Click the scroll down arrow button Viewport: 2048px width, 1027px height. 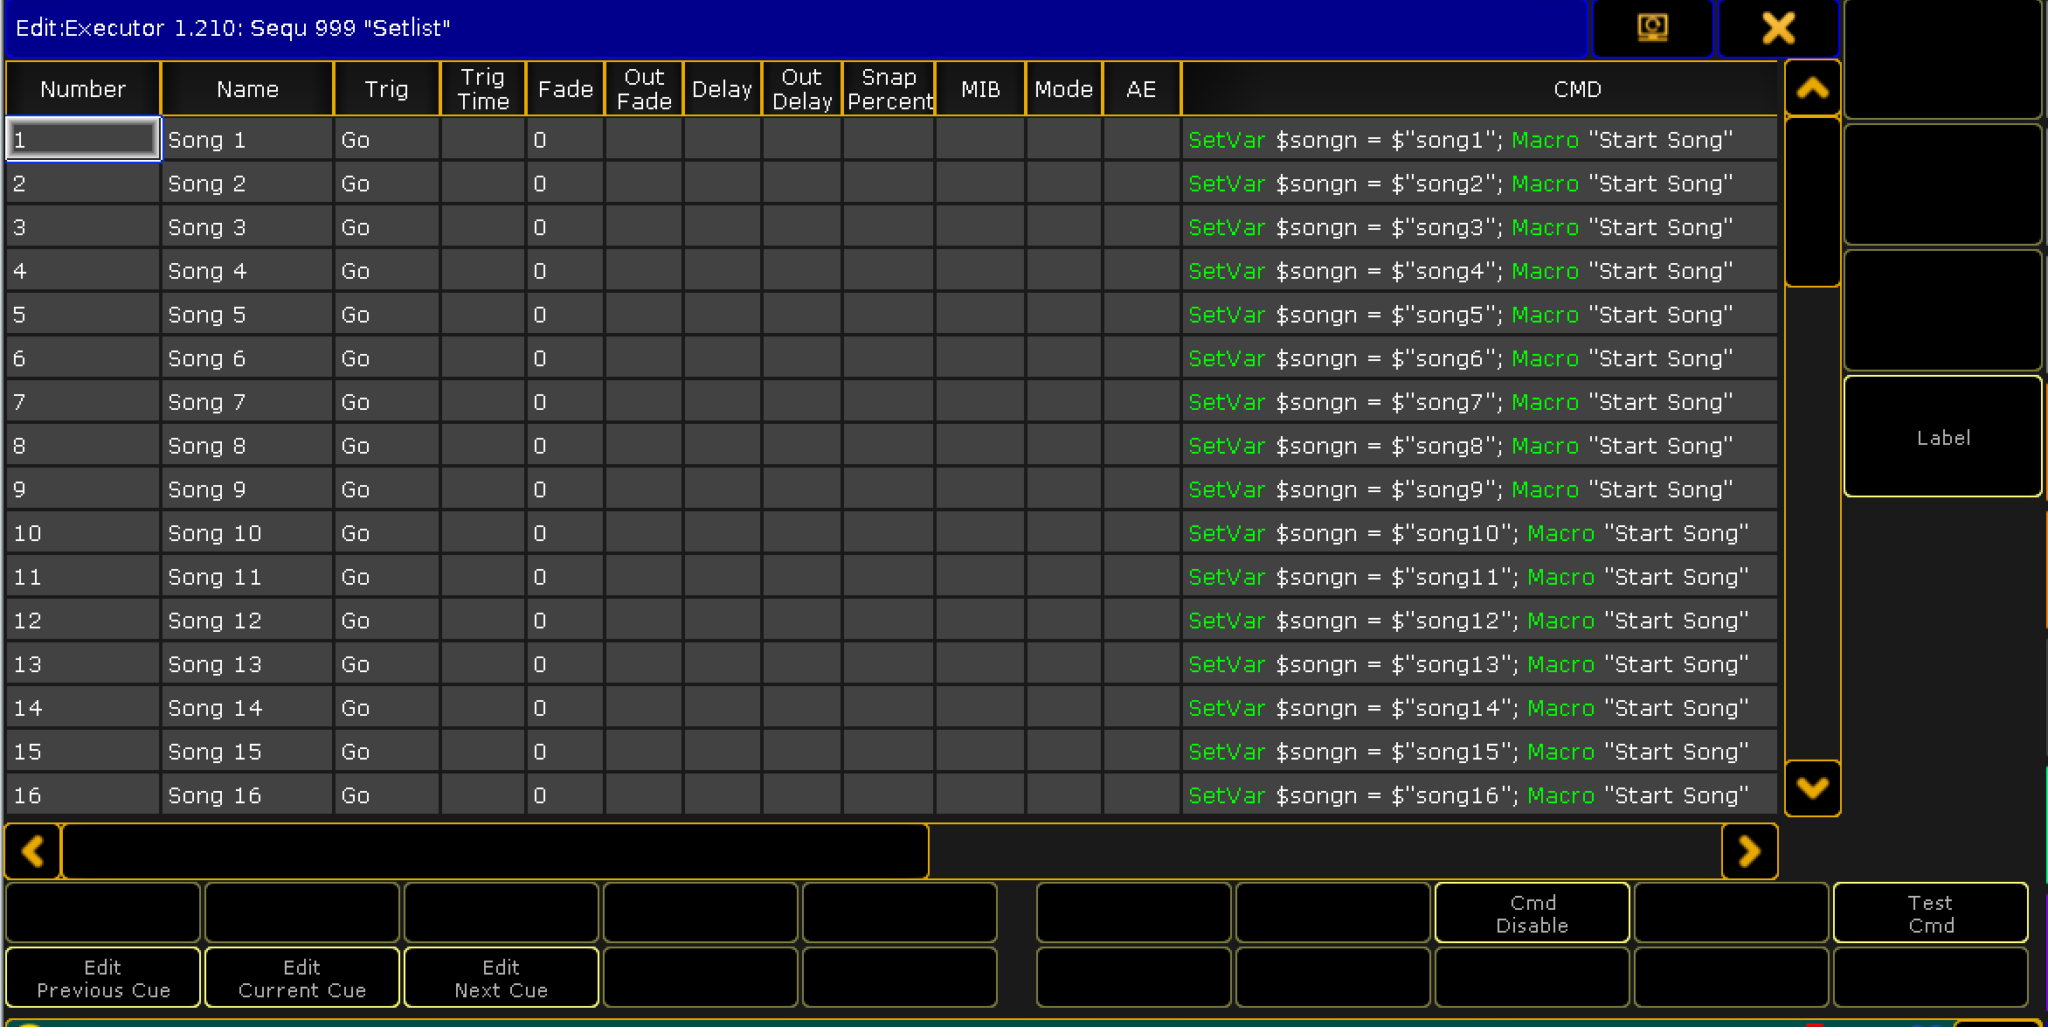(x=1812, y=788)
